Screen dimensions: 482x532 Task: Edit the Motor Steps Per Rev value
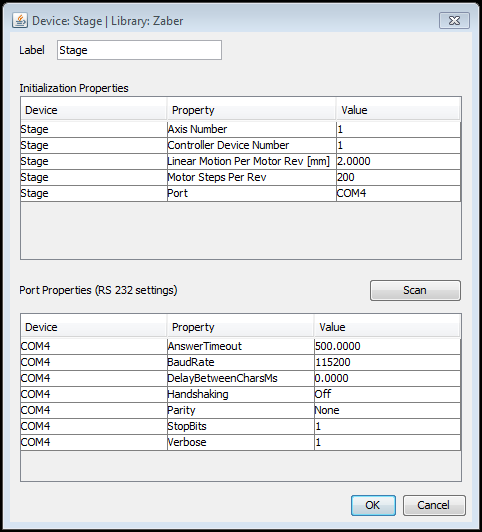click(x=398, y=177)
